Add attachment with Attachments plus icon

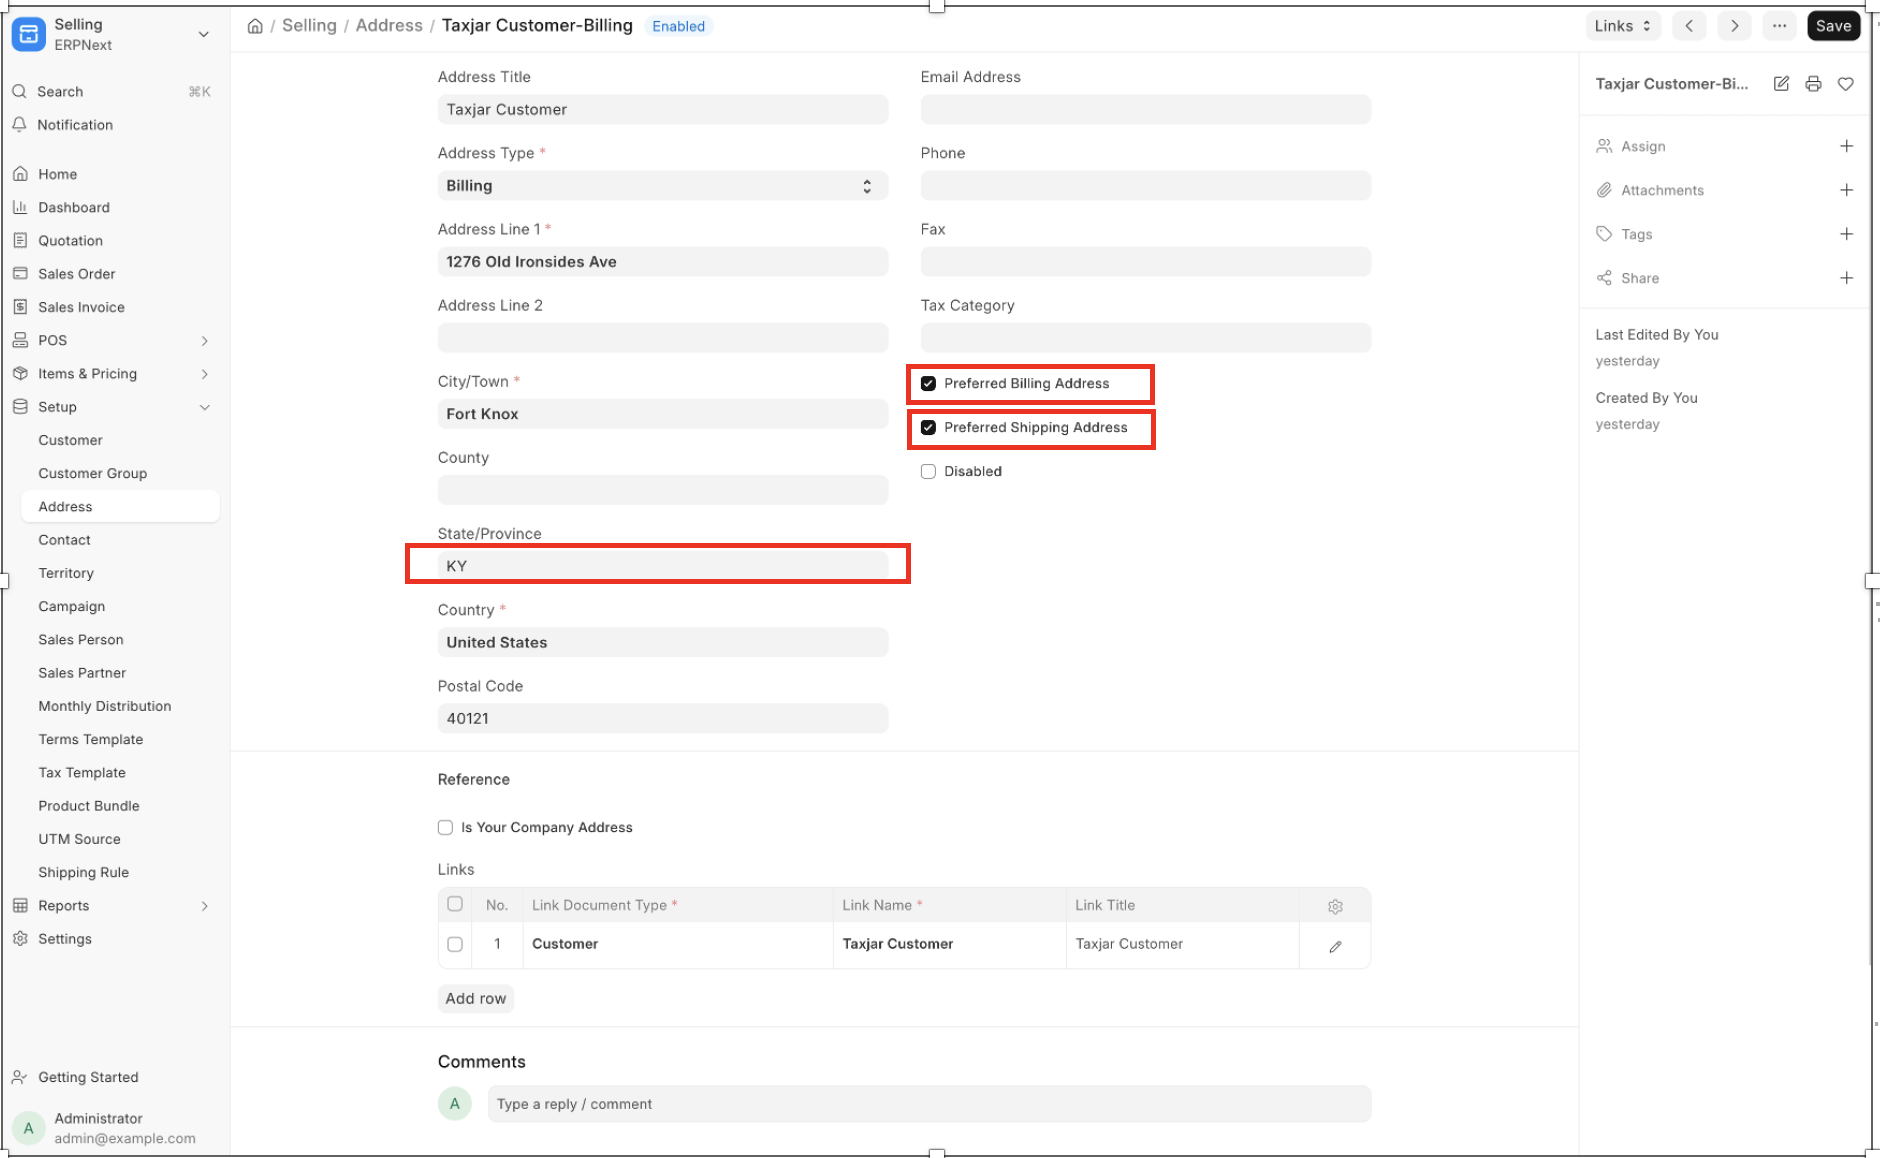(x=1846, y=190)
